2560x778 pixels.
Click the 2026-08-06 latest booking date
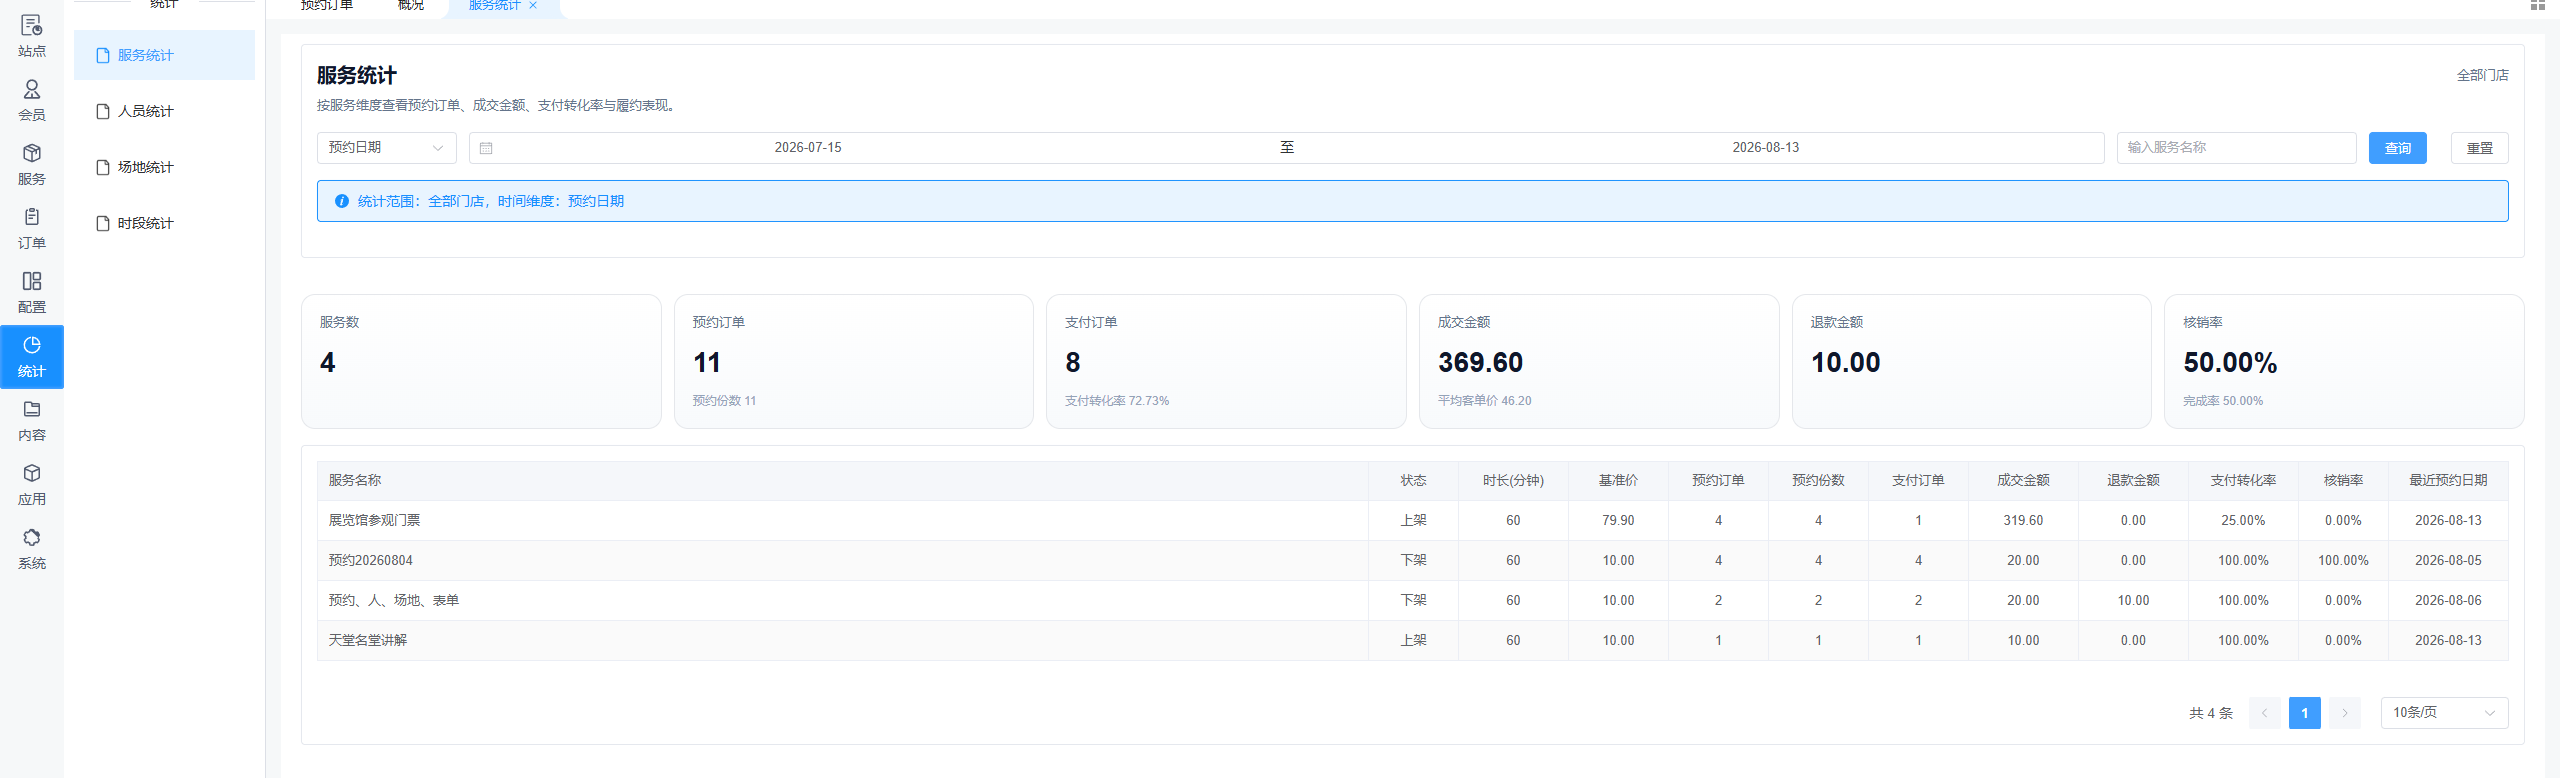[x=2448, y=601]
